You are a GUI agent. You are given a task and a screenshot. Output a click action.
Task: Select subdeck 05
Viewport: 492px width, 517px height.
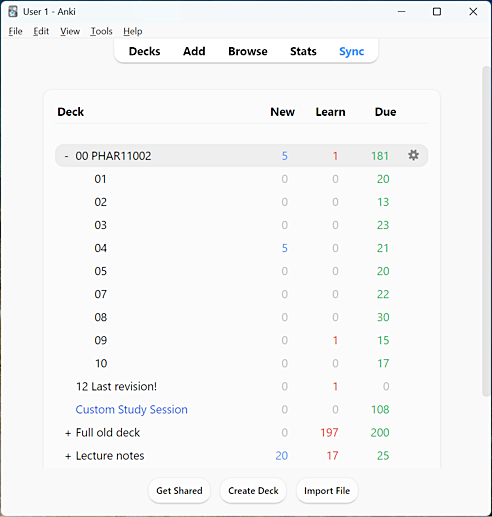point(100,271)
